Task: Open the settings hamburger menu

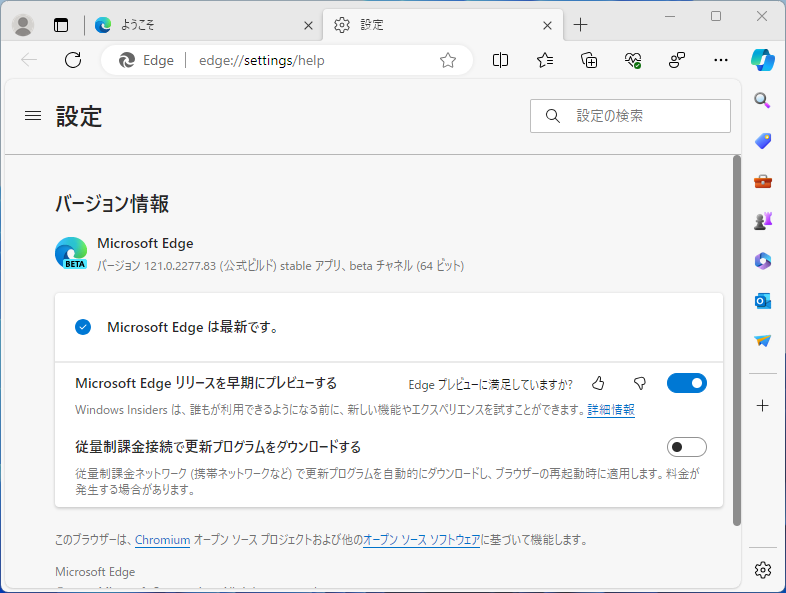Action: coord(33,116)
